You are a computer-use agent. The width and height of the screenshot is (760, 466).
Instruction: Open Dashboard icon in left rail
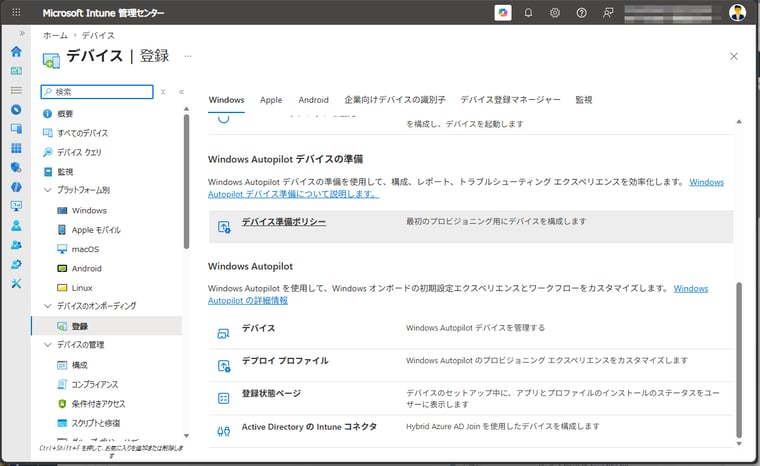(16, 71)
